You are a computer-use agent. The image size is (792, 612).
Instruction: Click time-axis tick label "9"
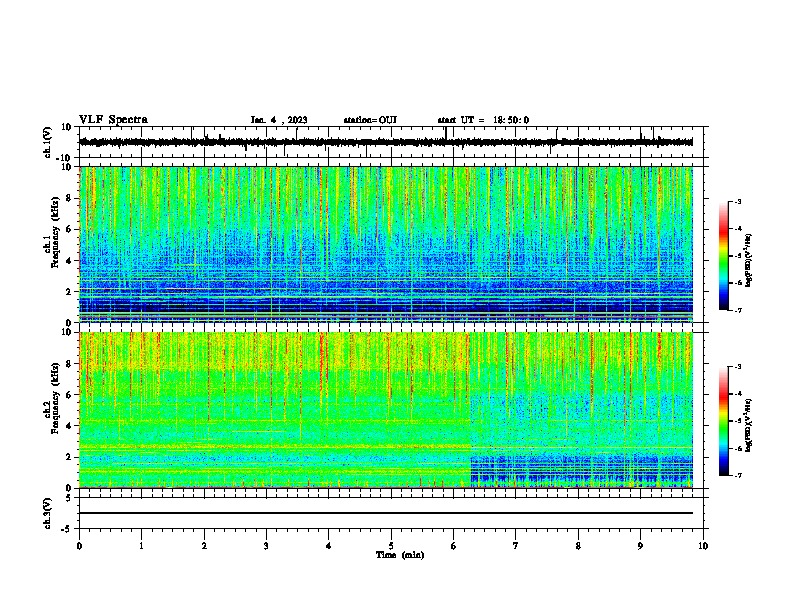coord(640,546)
